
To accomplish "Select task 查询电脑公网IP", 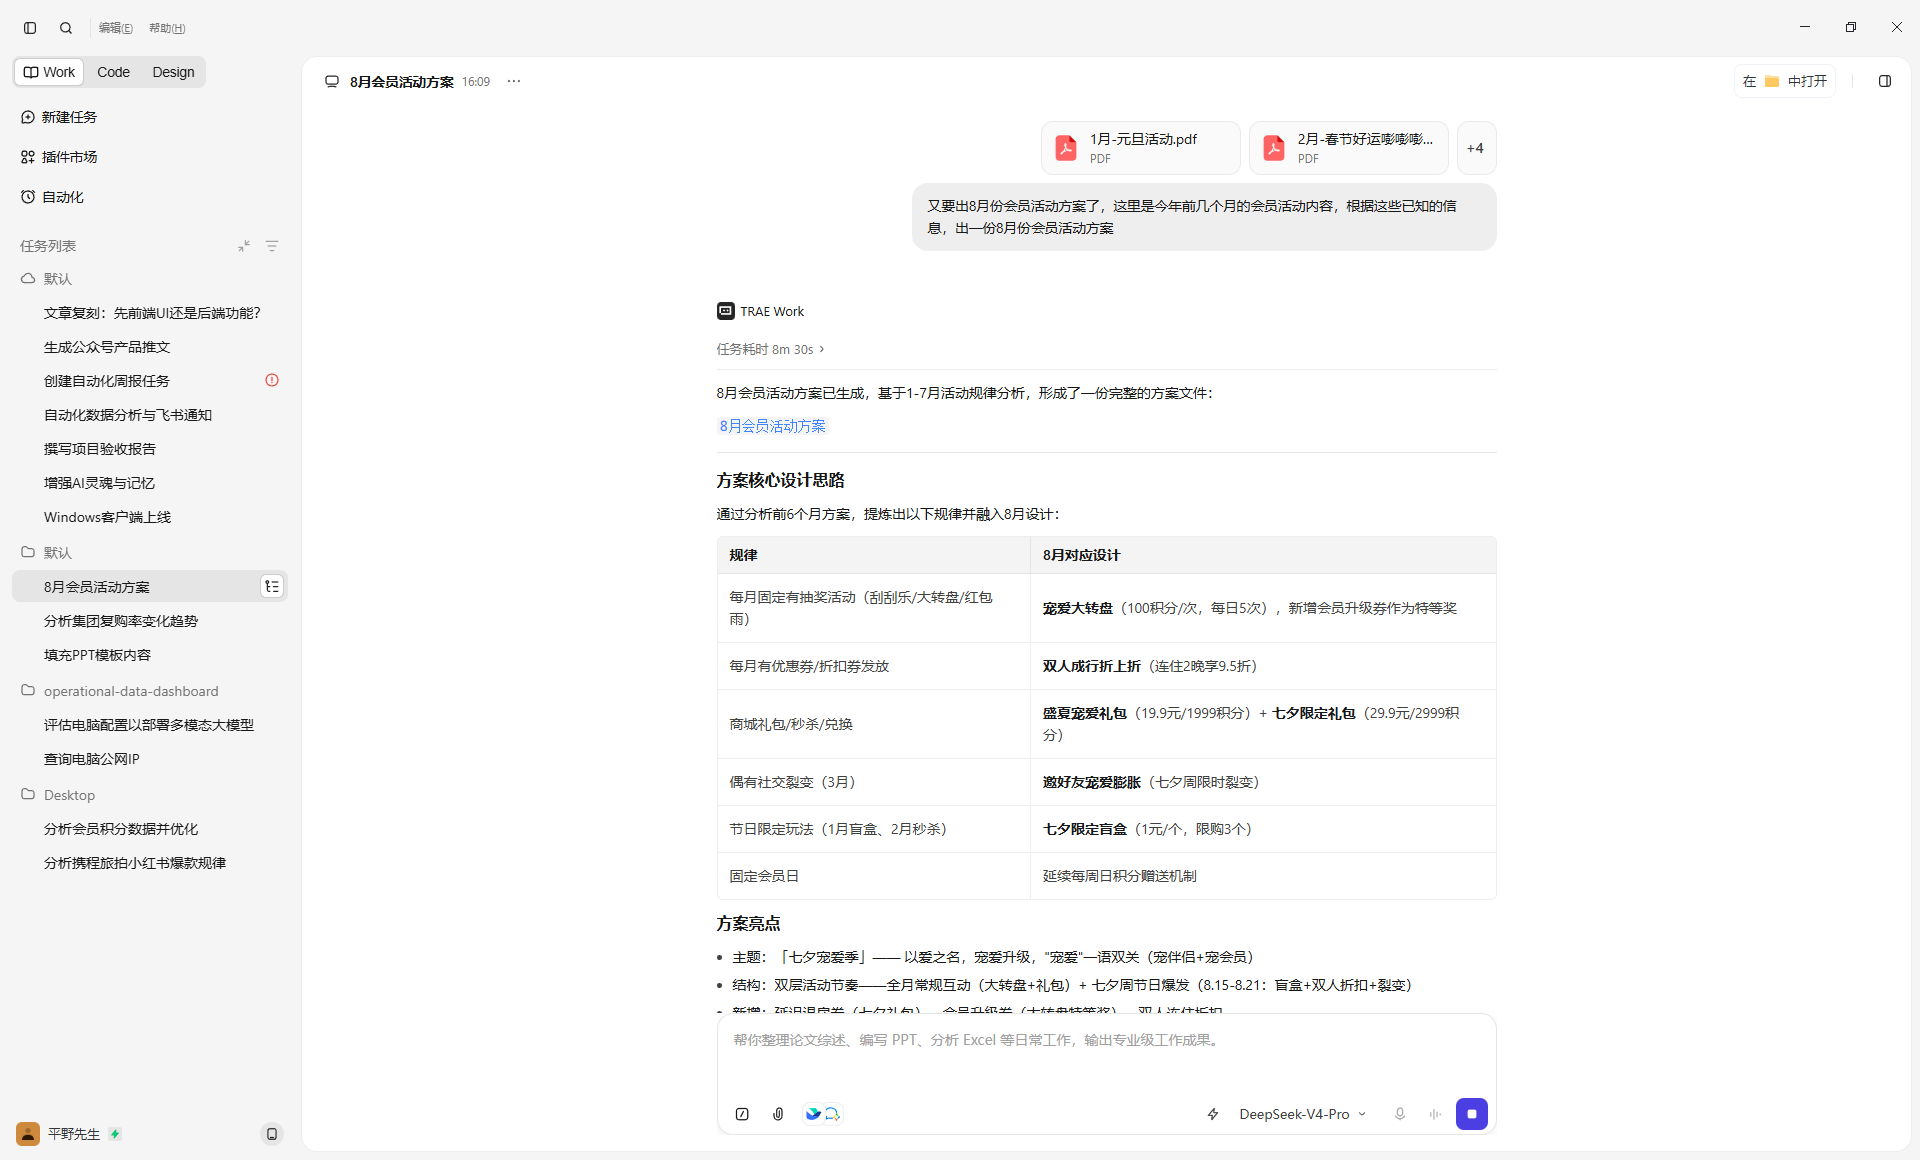I will pos(150,759).
